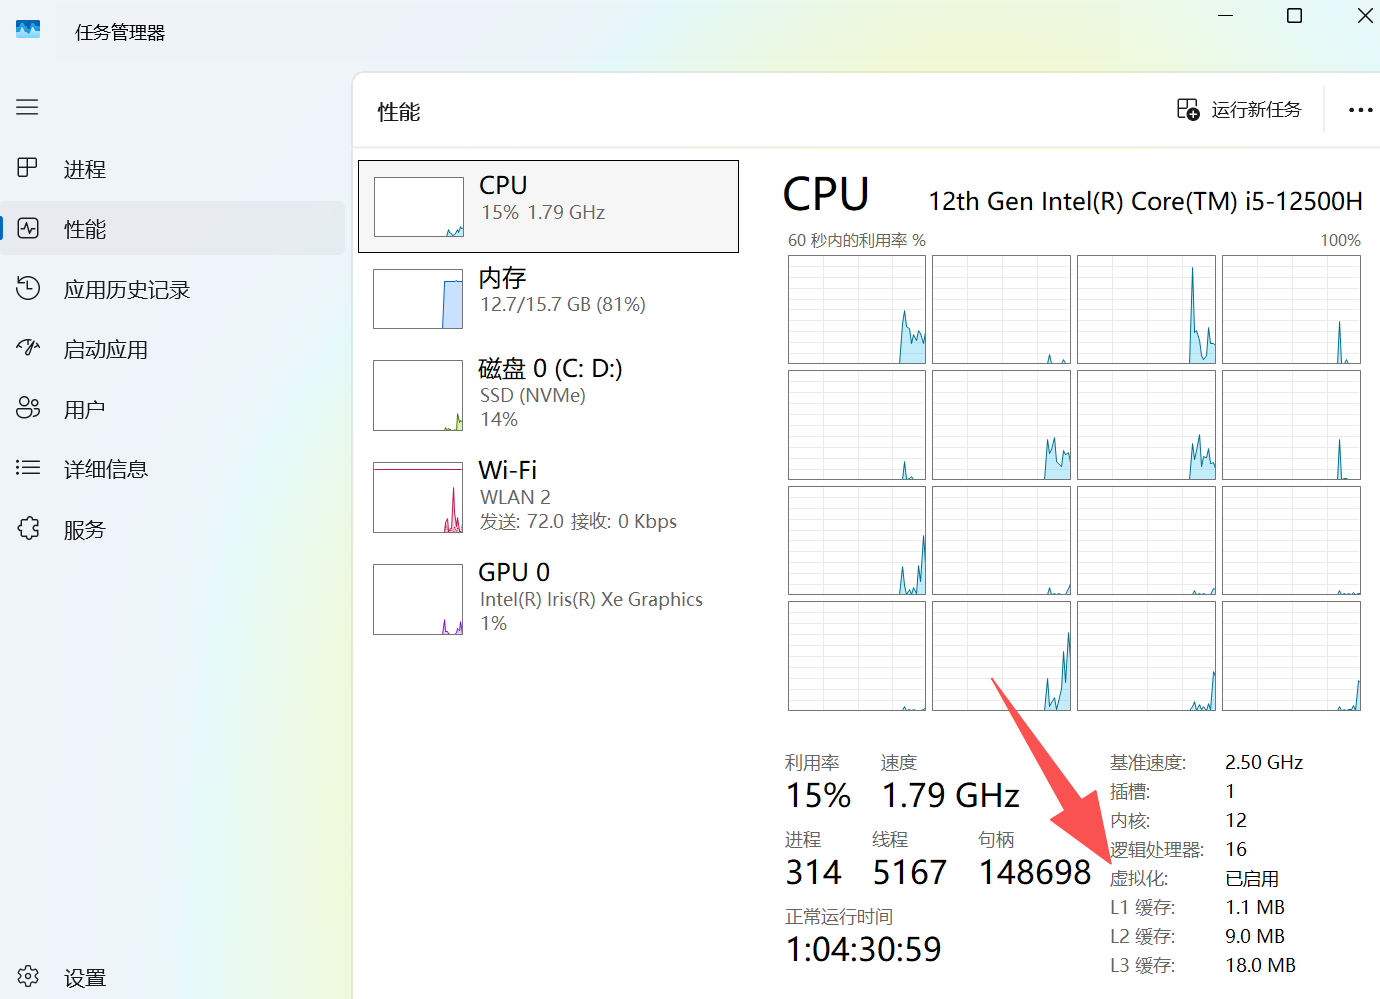Select the Disk 0 (C: D:) entry
The width and height of the screenshot is (1380, 999).
click(548, 394)
